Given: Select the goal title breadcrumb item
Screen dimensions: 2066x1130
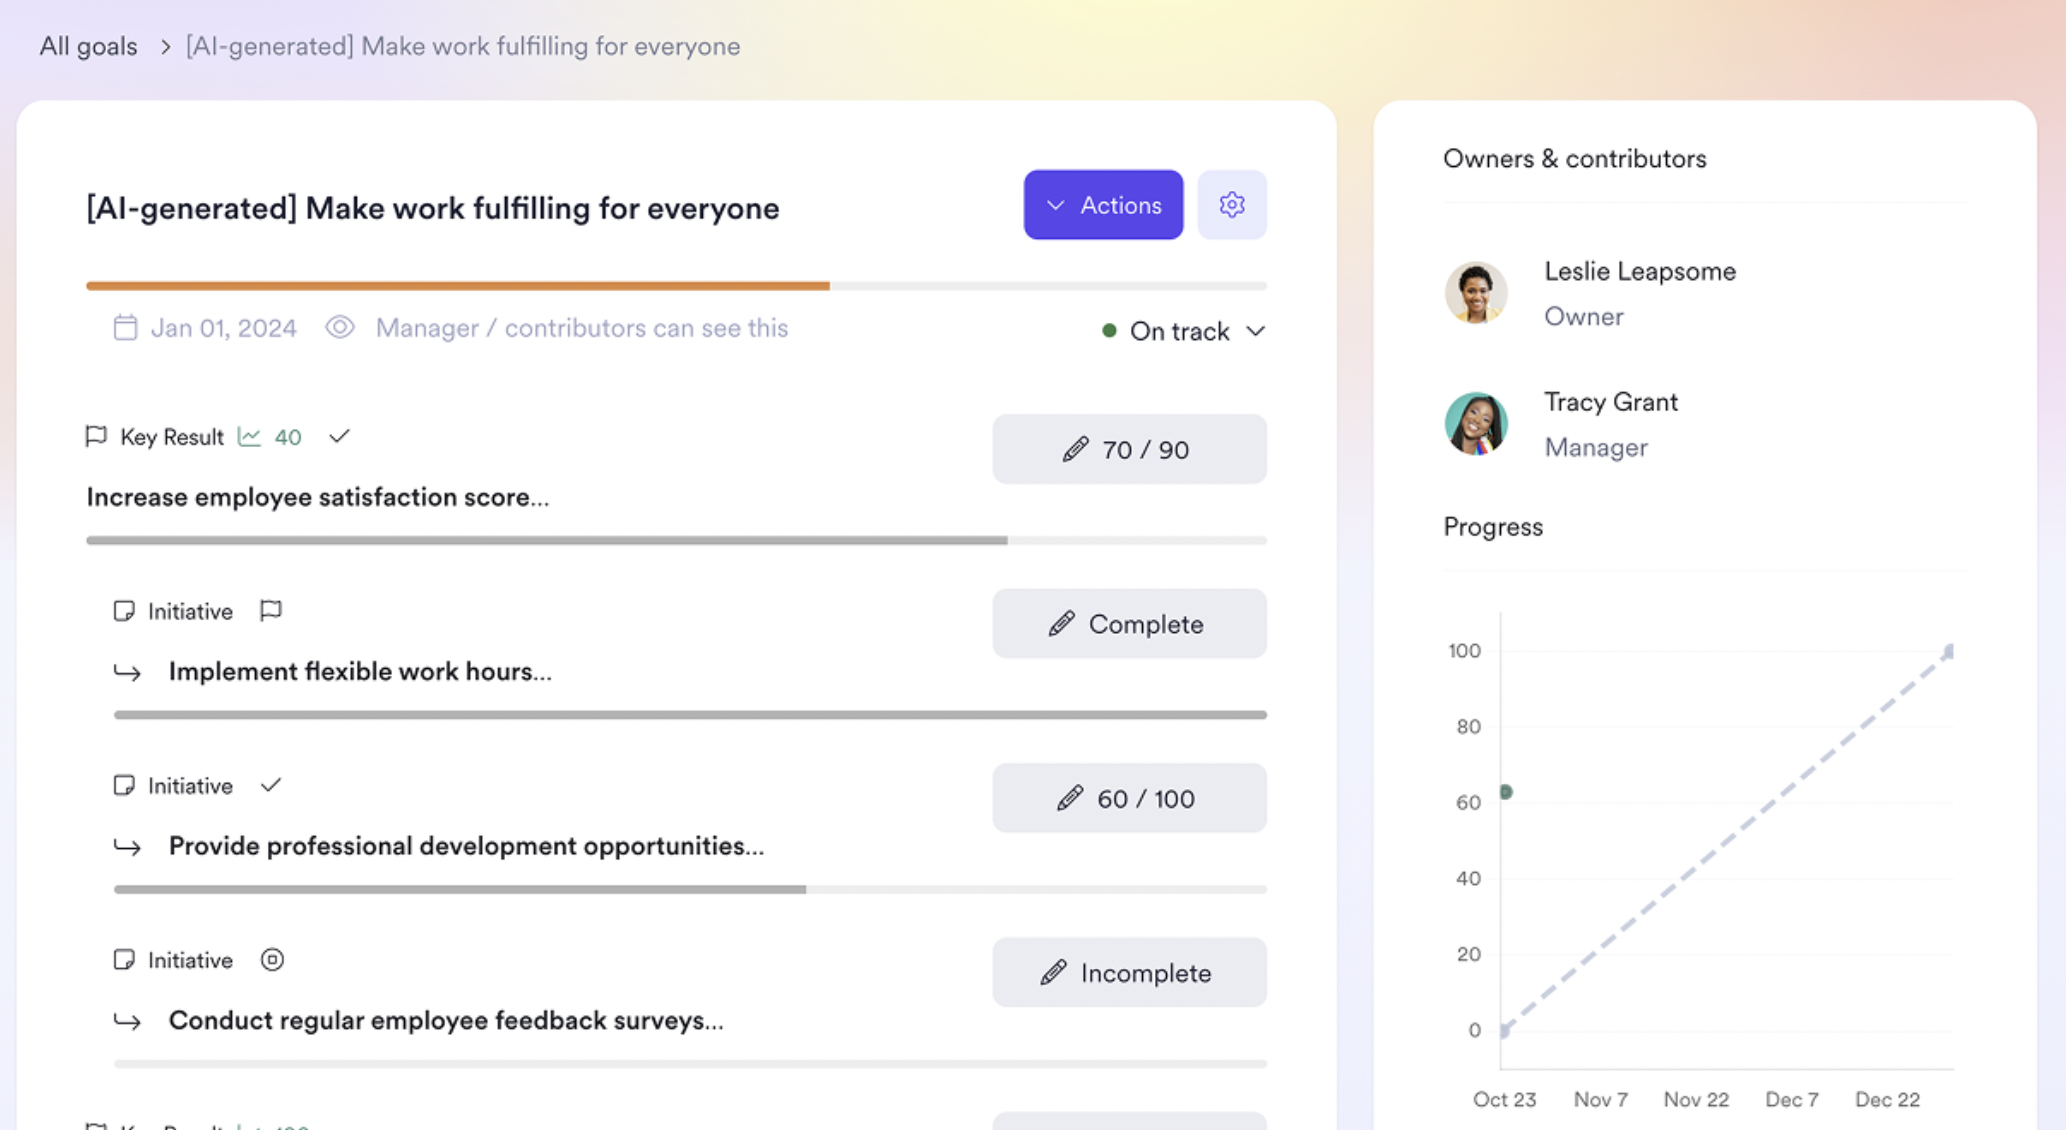Looking at the screenshot, I should 462,46.
